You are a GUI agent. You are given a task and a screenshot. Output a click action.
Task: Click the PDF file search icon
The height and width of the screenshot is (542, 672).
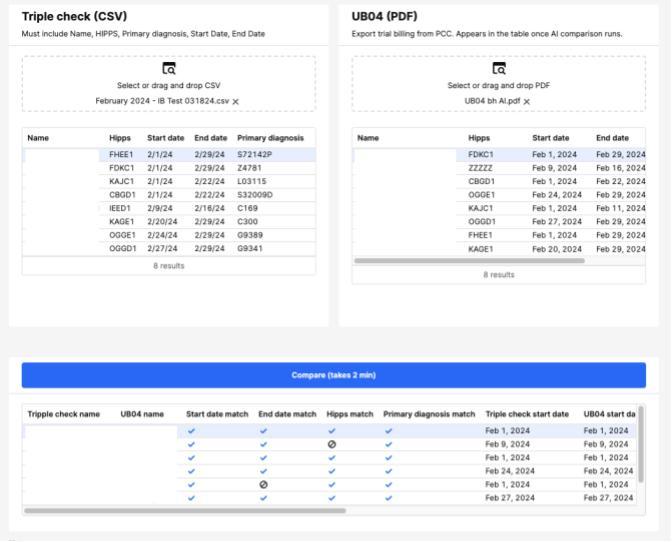[499, 69]
